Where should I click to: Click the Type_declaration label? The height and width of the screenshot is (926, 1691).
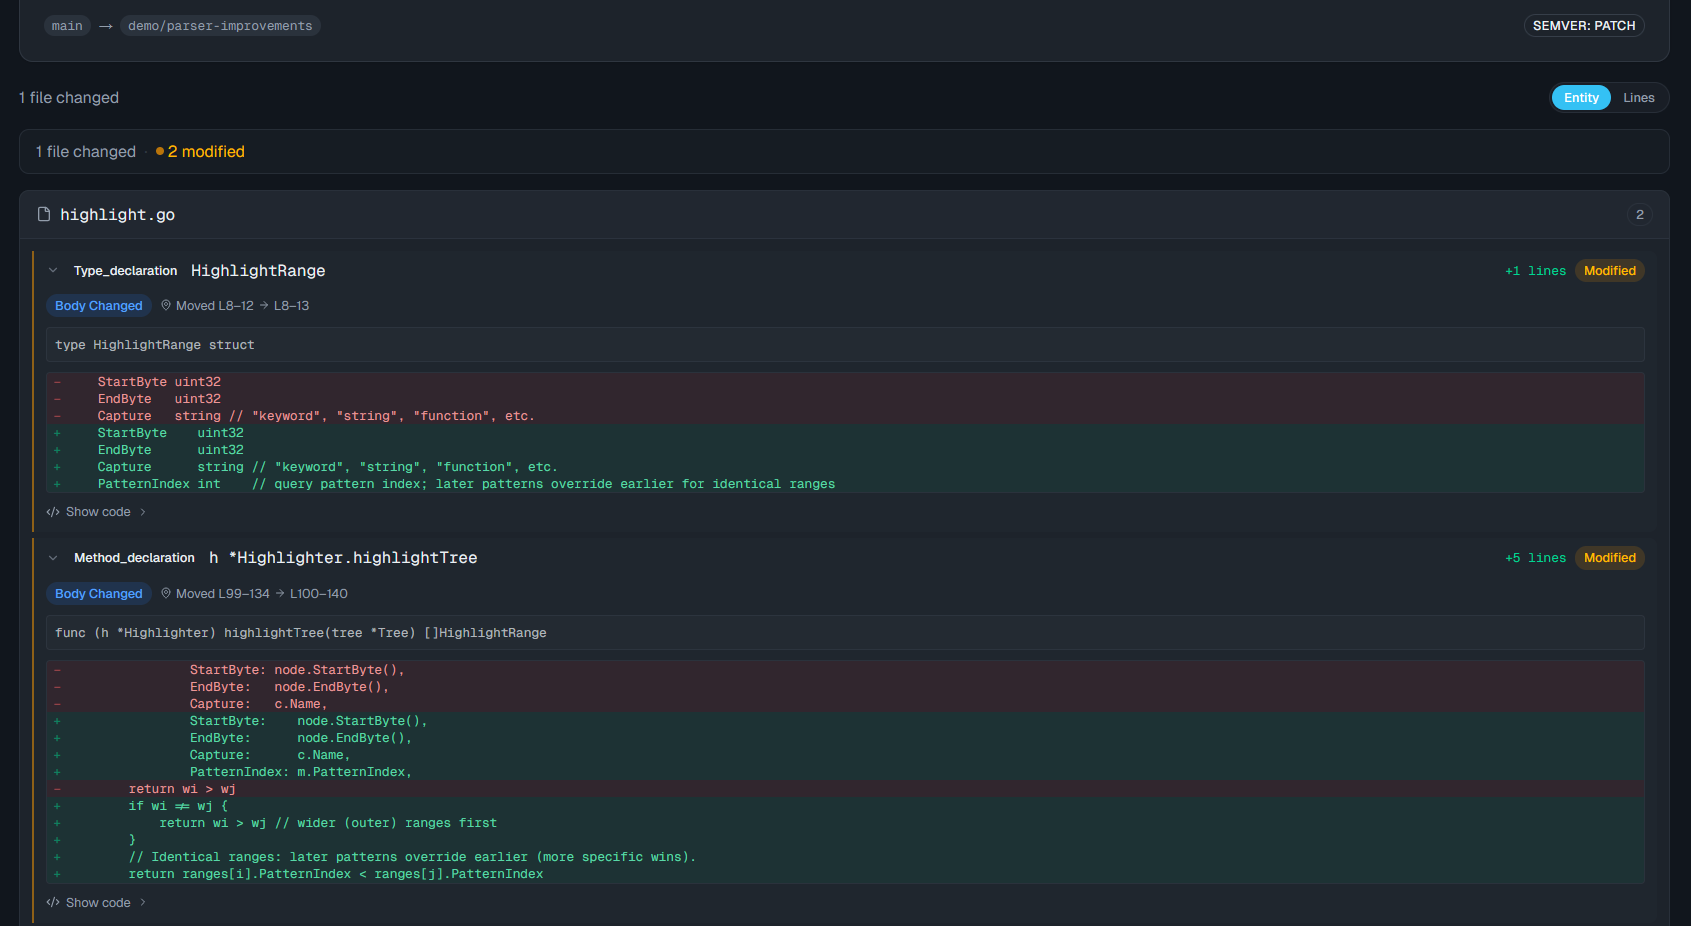tap(125, 271)
